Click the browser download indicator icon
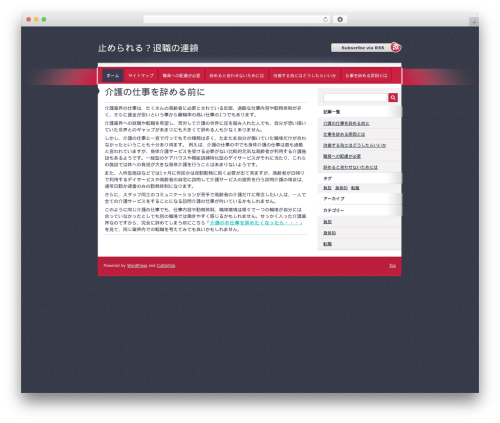This screenshot has height=423, width=500. click(x=340, y=19)
